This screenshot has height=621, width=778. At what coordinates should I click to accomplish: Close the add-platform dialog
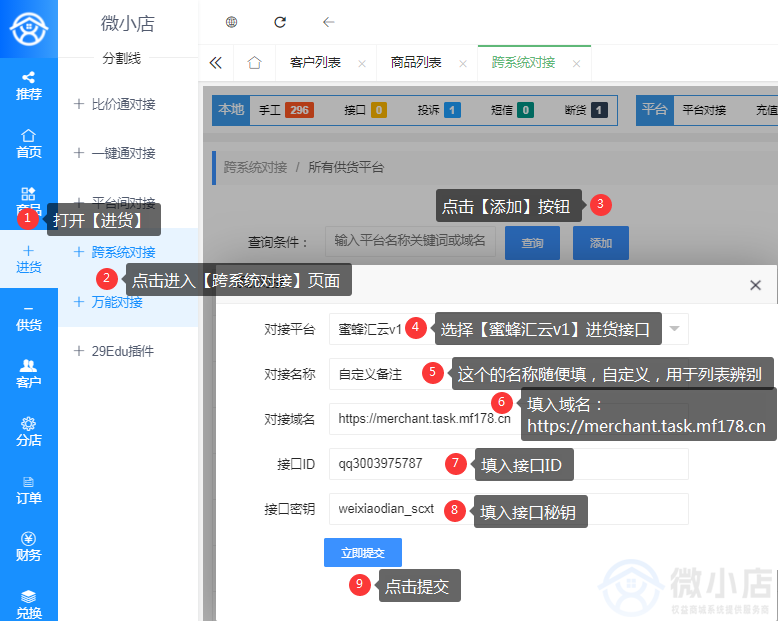(x=755, y=285)
